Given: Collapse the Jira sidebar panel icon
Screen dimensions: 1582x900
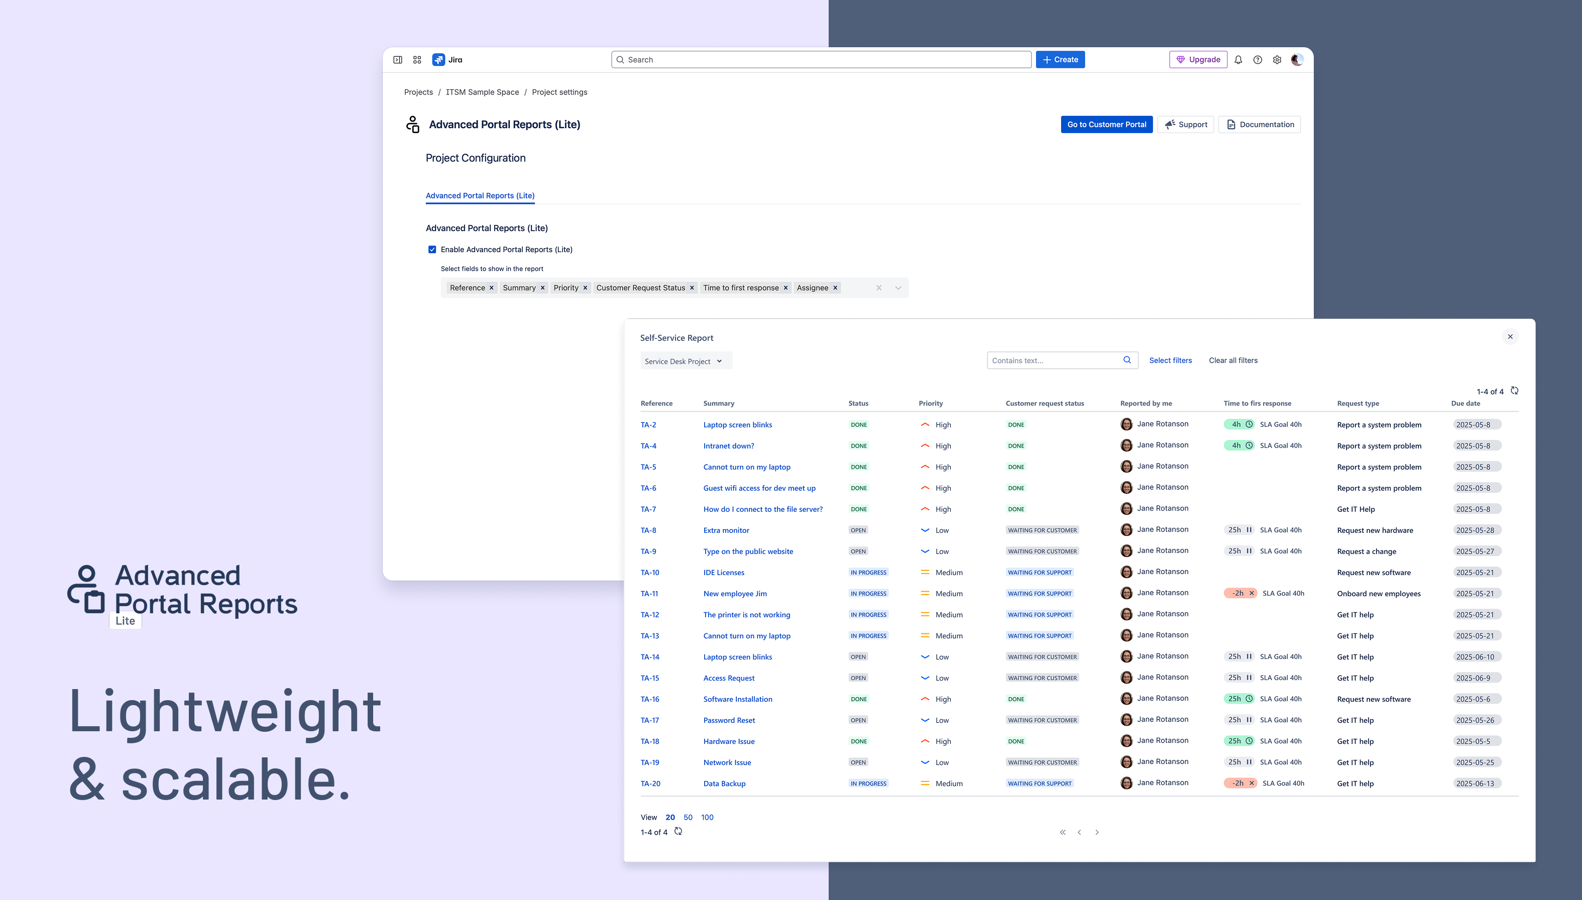Looking at the screenshot, I should [398, 60].
